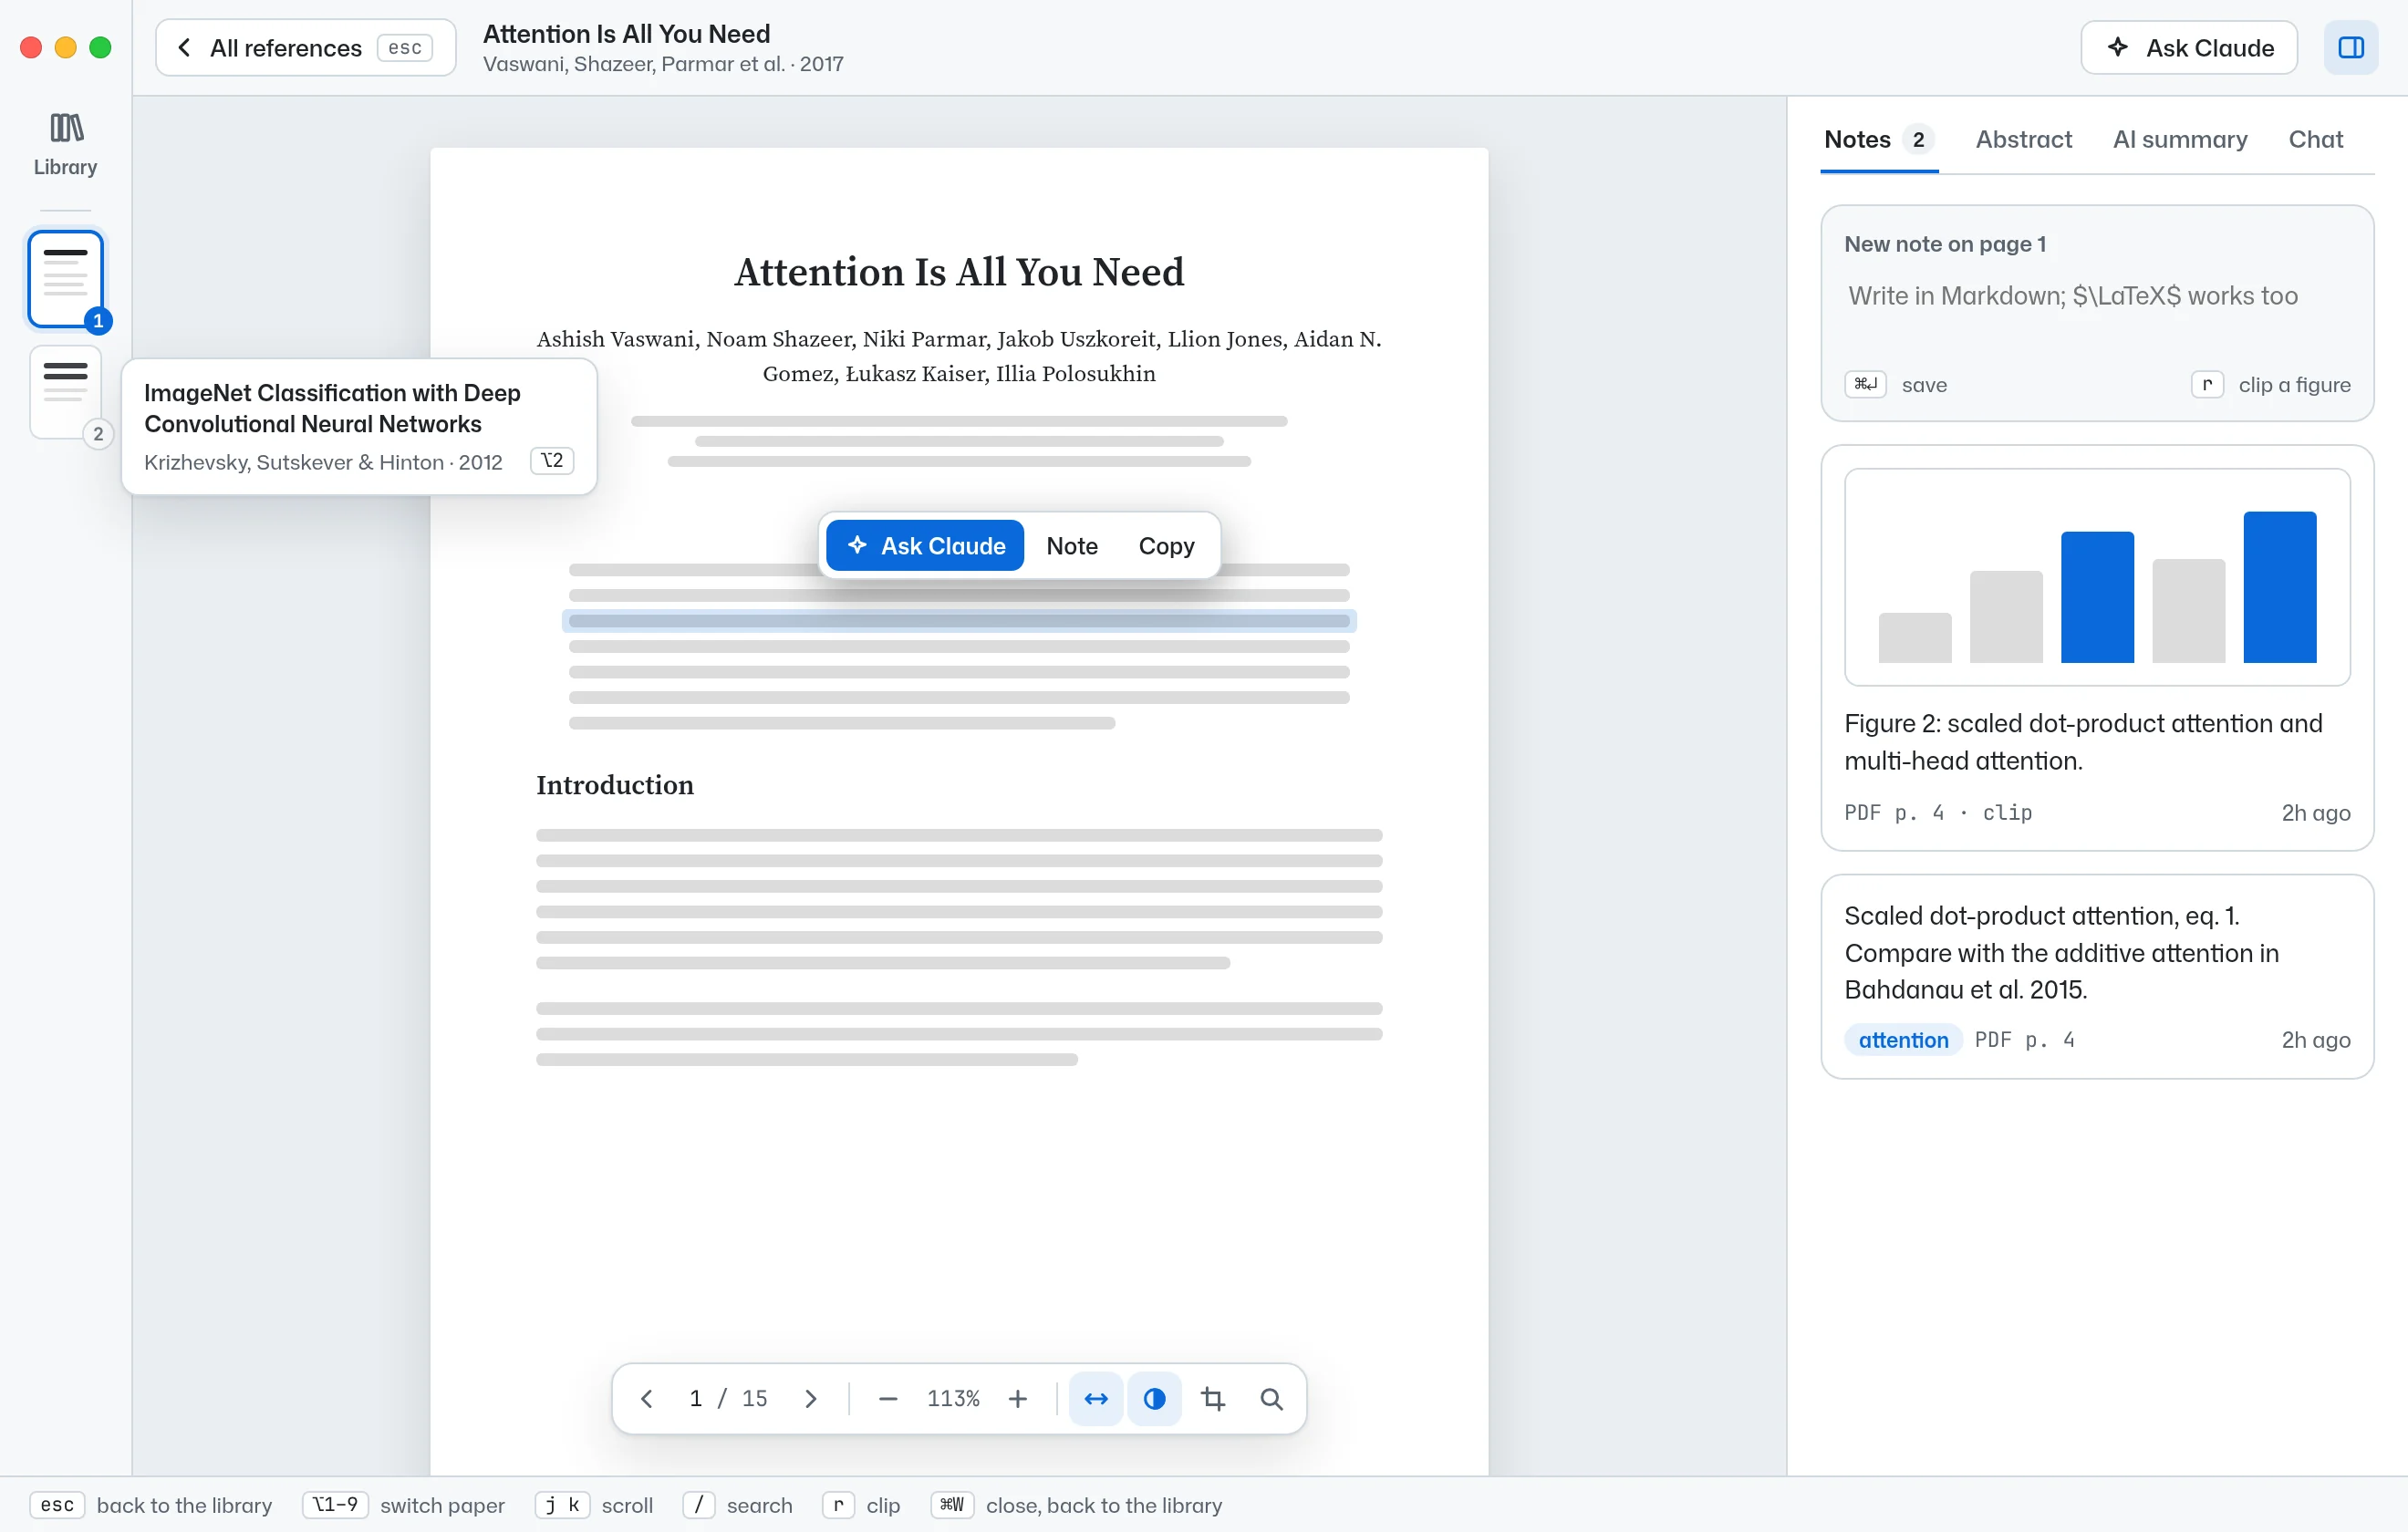This screenshot has height=1532, width=2408.
Task: Click the highlighted line in the abstract
Action: pos(958,621)
